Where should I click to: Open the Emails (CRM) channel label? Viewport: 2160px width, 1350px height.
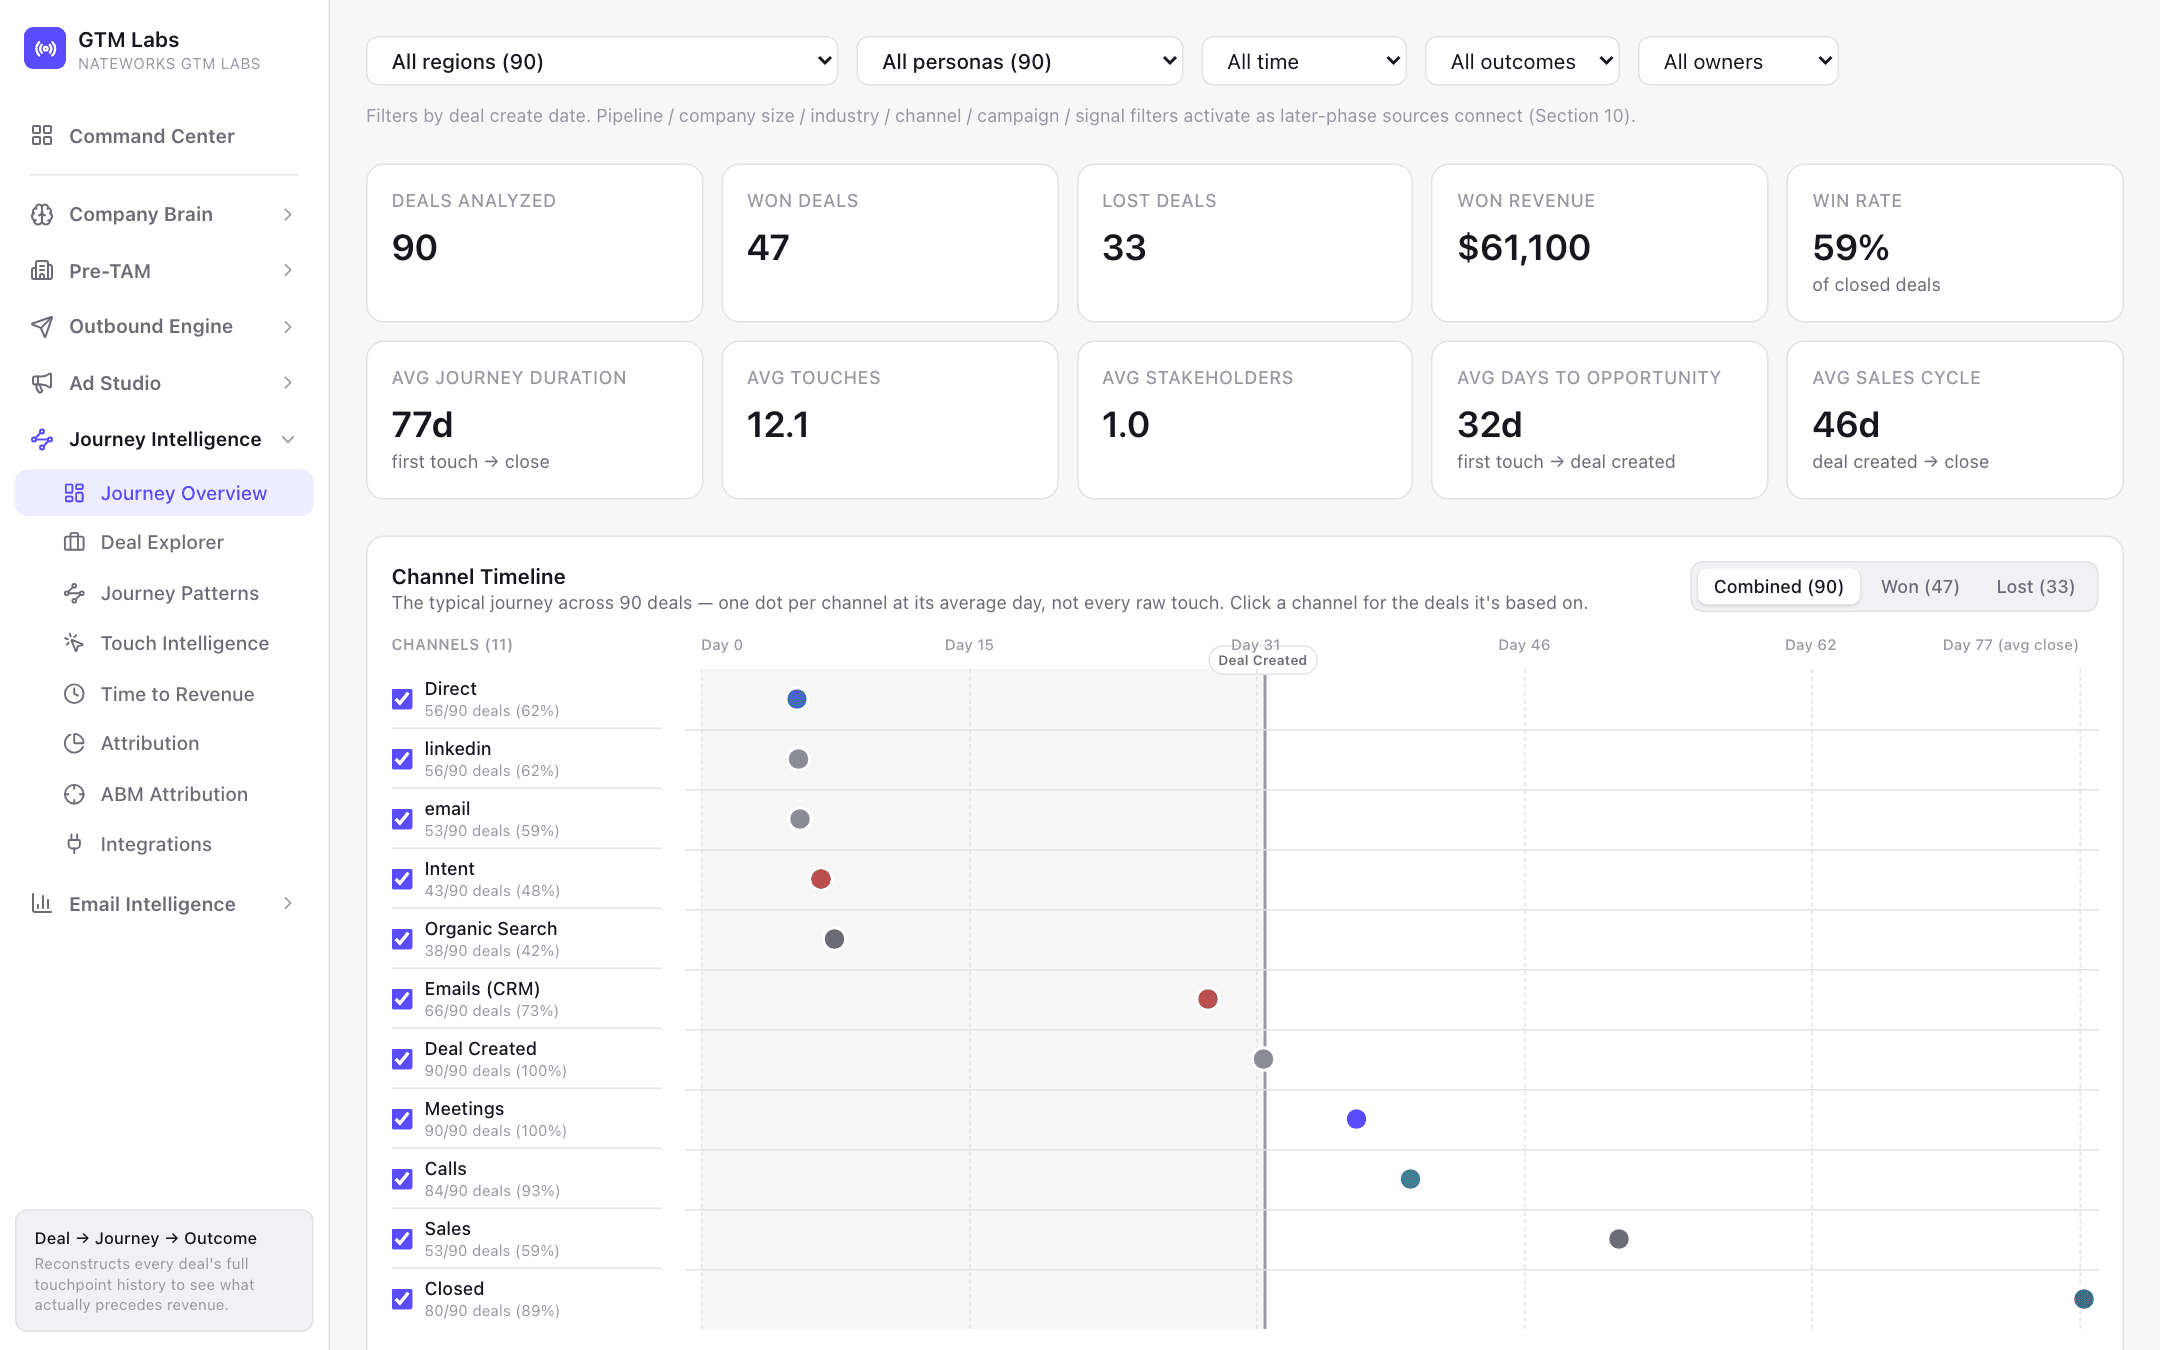(482, 988)
